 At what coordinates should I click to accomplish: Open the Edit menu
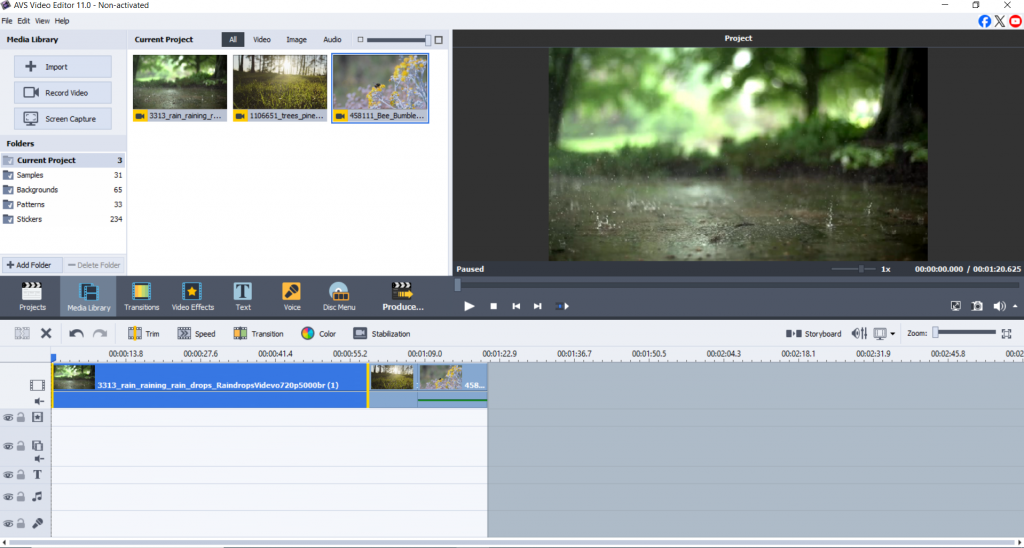[24, 20]
